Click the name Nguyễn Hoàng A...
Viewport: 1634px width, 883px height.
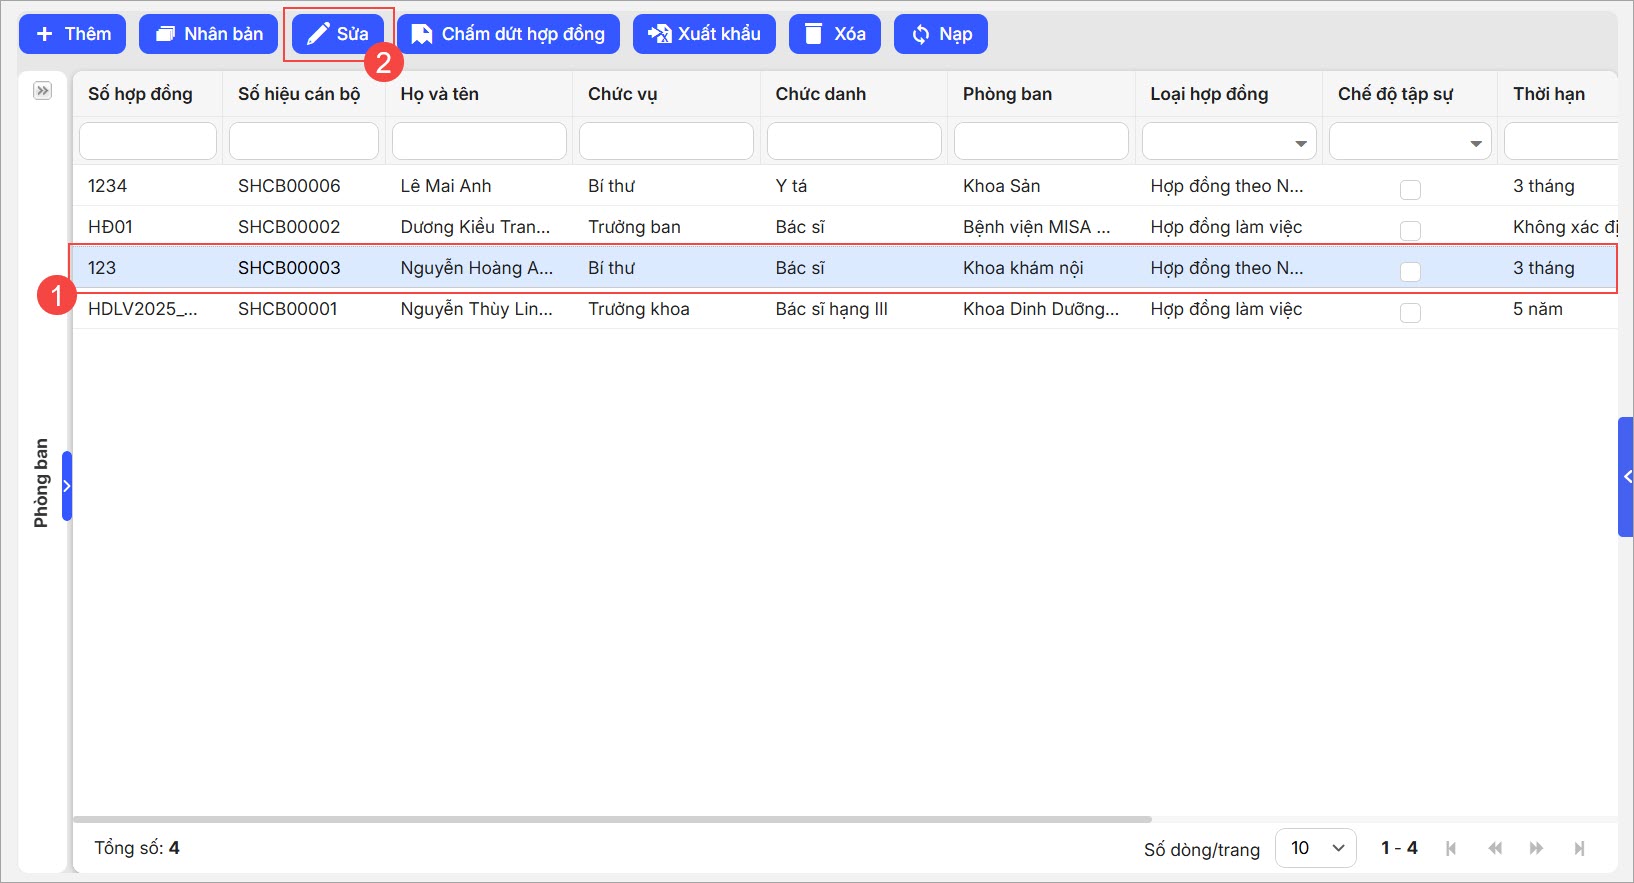point(477,268)
